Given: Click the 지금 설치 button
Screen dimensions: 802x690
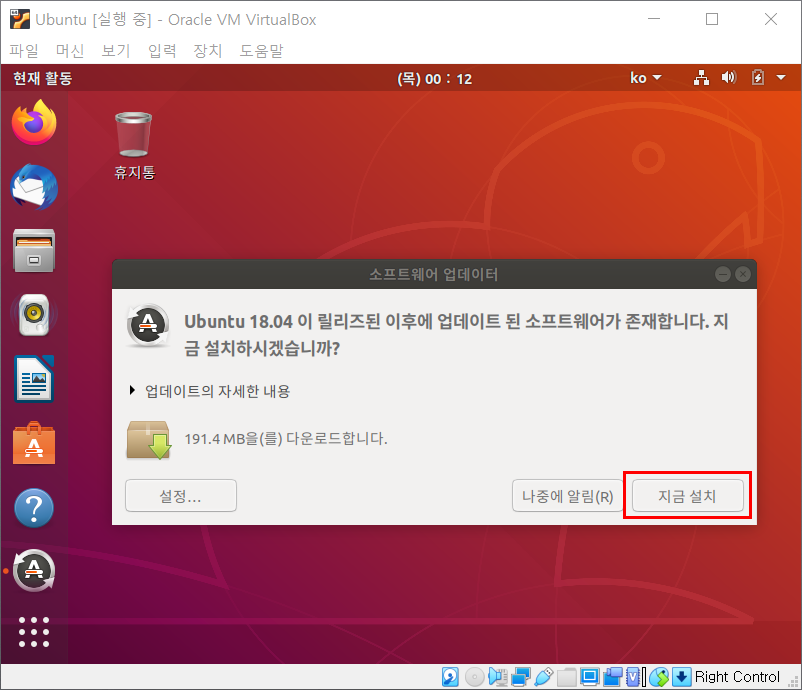Looking at the screenshot, I should (687, 496).
